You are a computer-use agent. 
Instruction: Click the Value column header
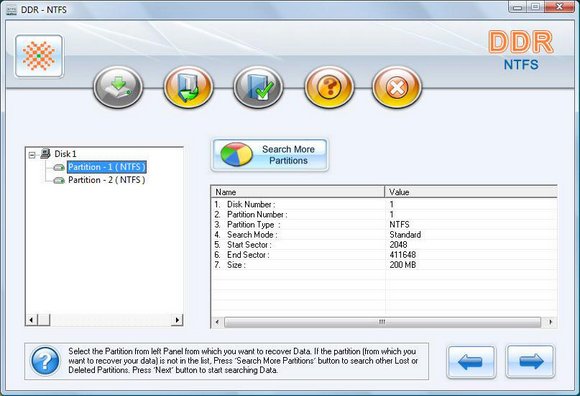click(x=471, y=192)
